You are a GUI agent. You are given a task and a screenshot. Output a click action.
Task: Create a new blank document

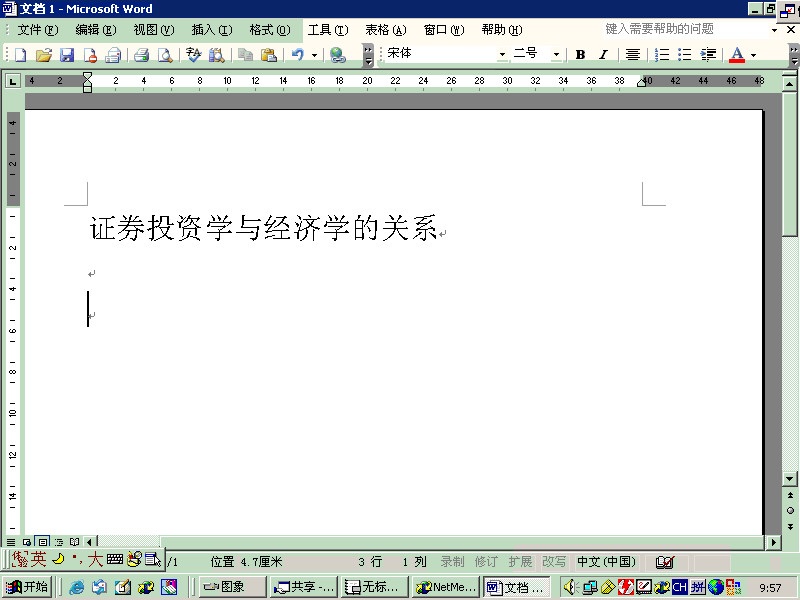pyautogui.click(x=20, y=55)
